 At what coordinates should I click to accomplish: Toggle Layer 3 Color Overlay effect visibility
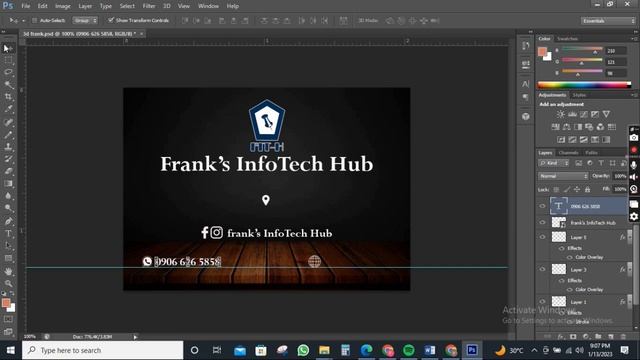click(570, 289)
